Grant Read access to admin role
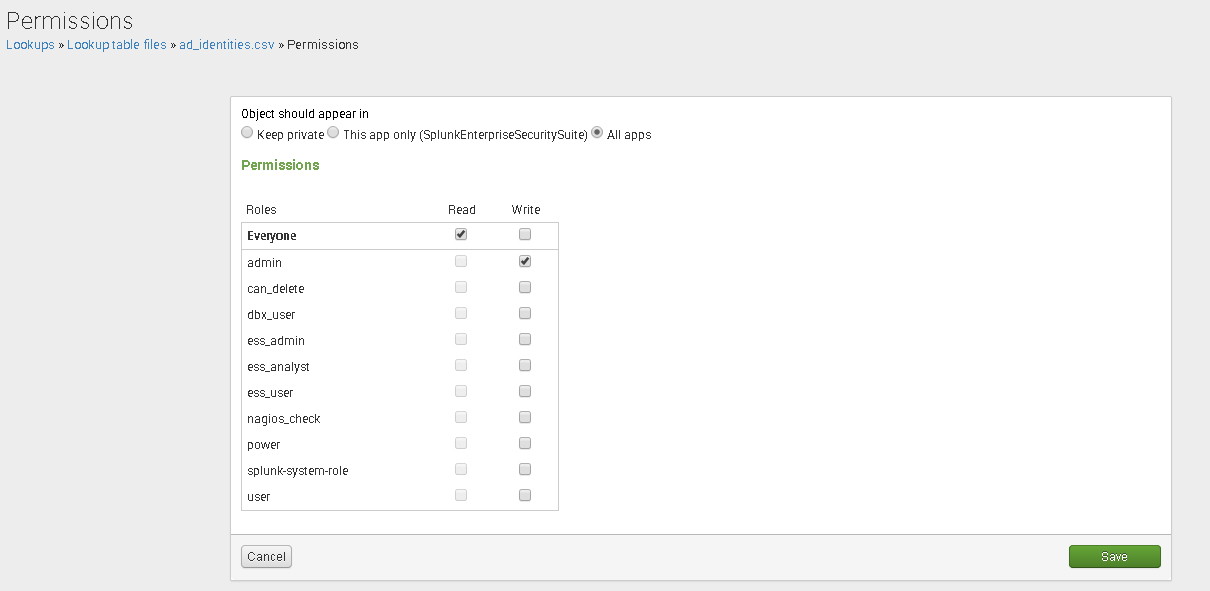This screenshot has width=1210, height=591. point(460,261)
